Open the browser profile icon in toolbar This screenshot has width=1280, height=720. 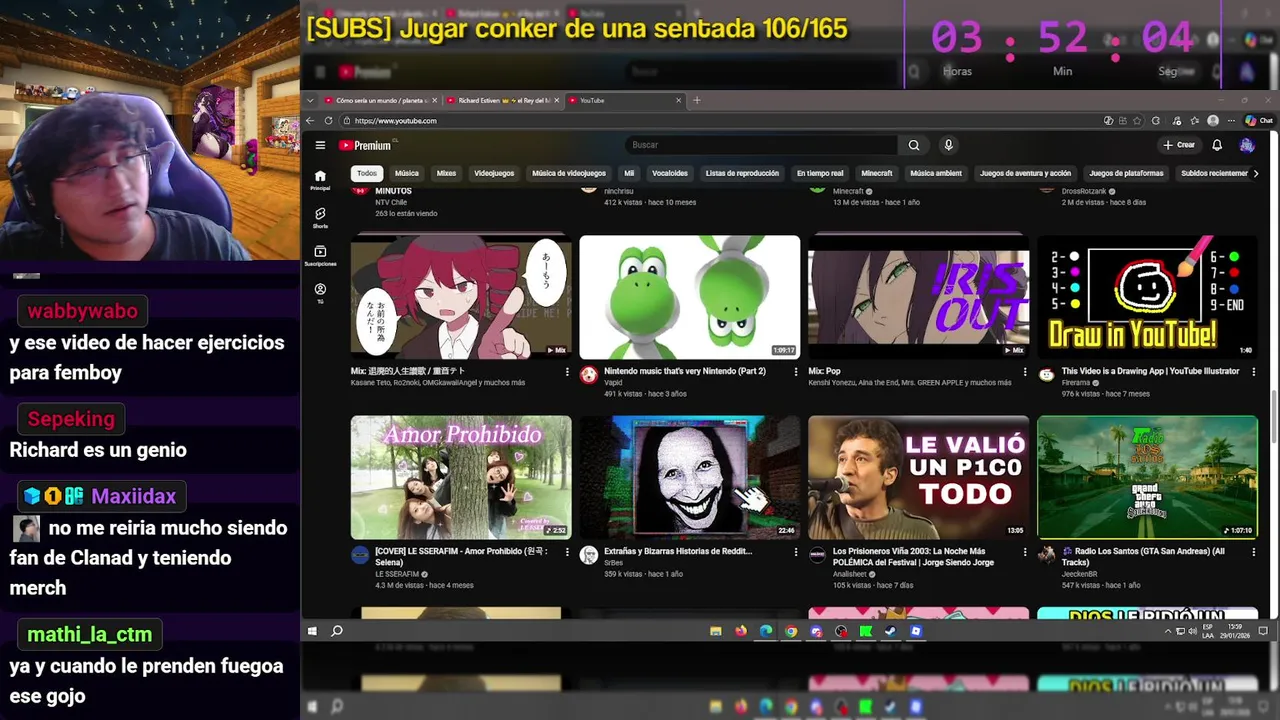coord(1213,120)
